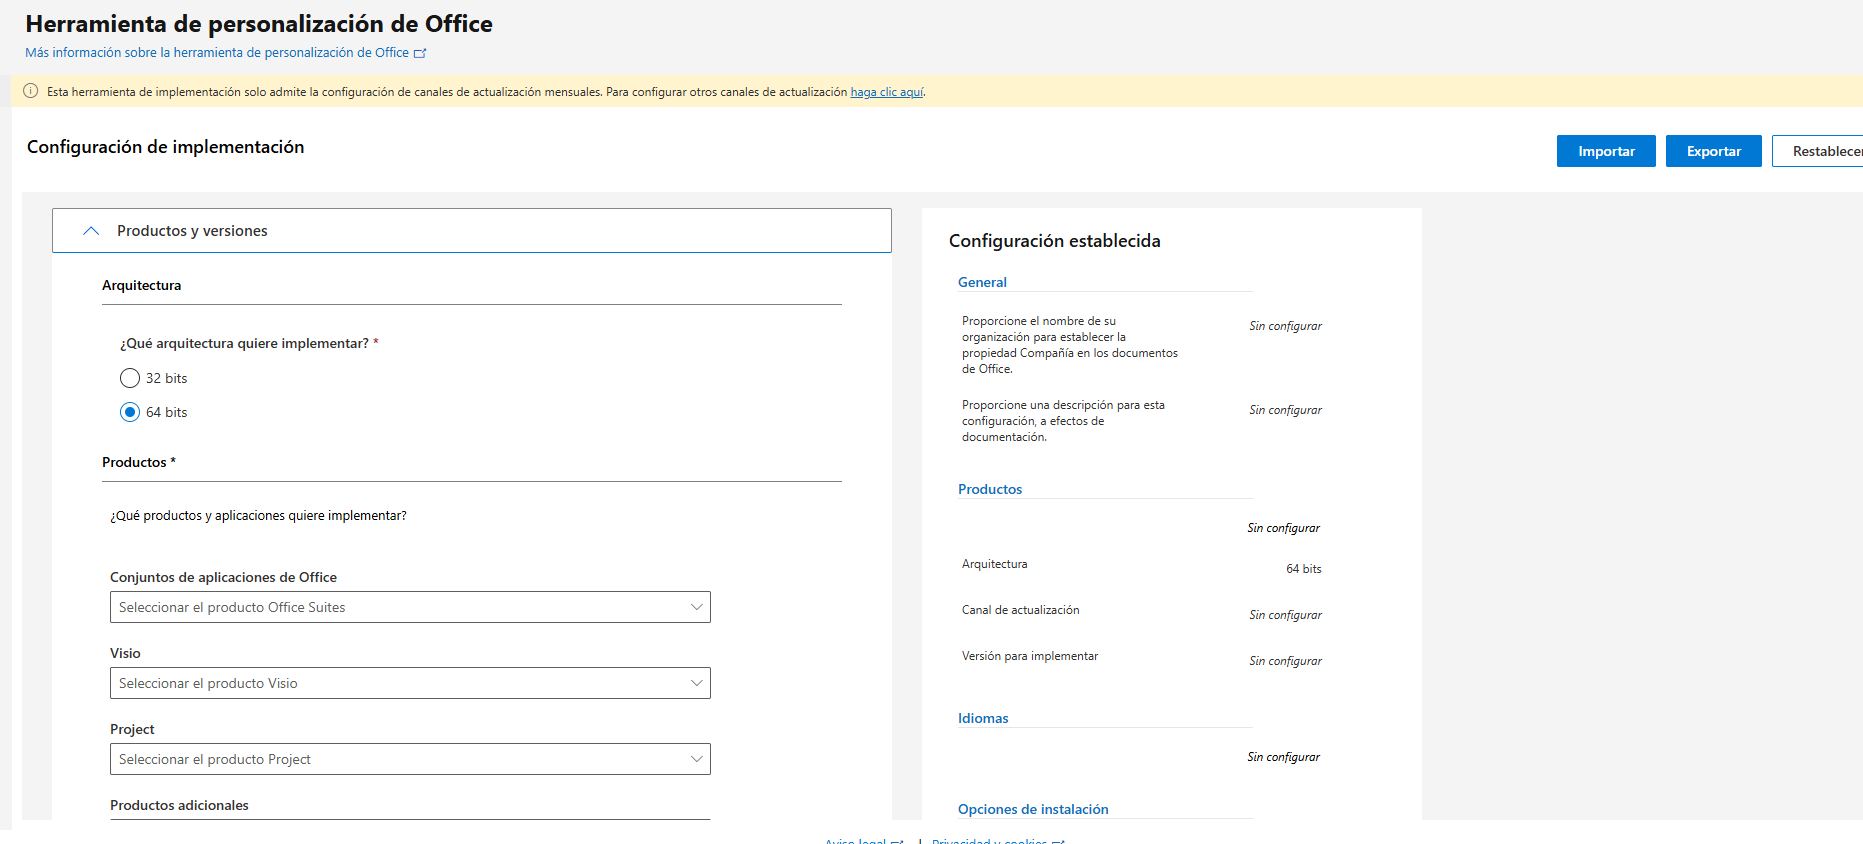Viewport: 1863px width, 844px height.
Task: Open the Project product dropdown
Action: pos(410,759)
